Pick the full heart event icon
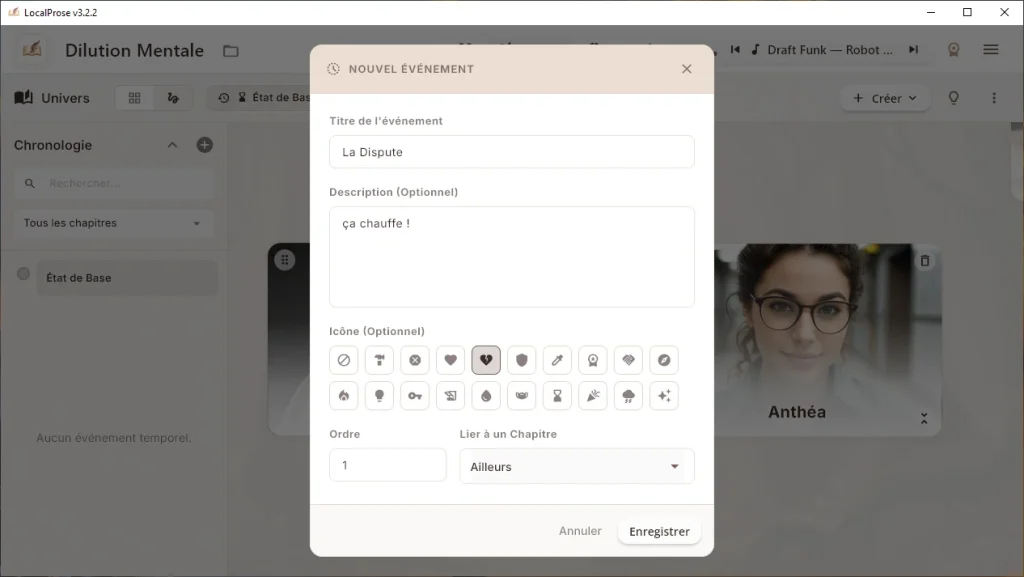This screenshot has height=577, width=1024. tap(451, 360)
